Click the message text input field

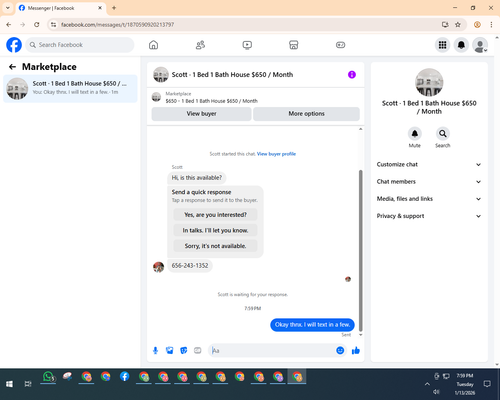coord(273,350)
